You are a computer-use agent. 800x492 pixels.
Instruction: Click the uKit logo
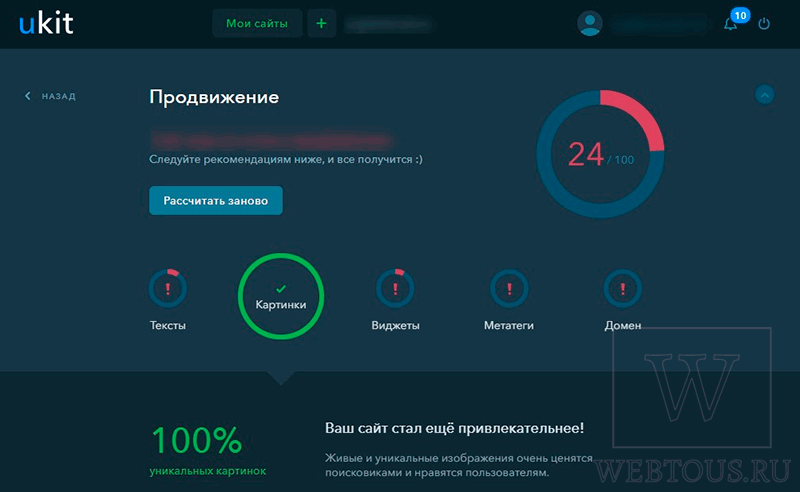[46, 23]
